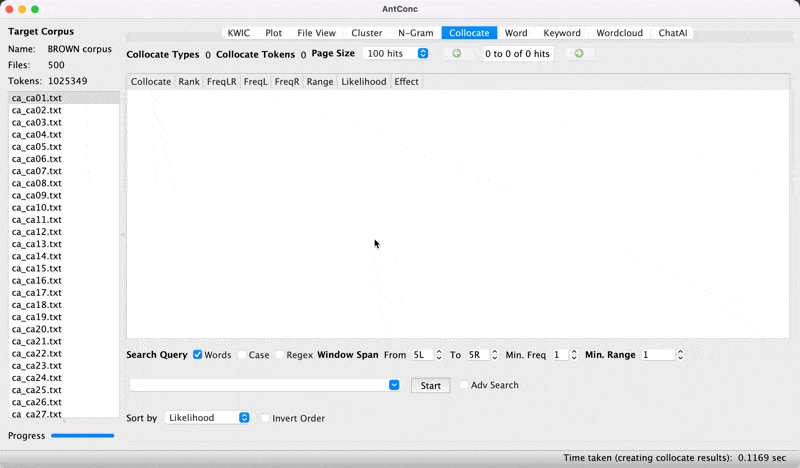Open the Page Size dropdown
This screenshot has width=800, height=468.
tap(396, 53)
